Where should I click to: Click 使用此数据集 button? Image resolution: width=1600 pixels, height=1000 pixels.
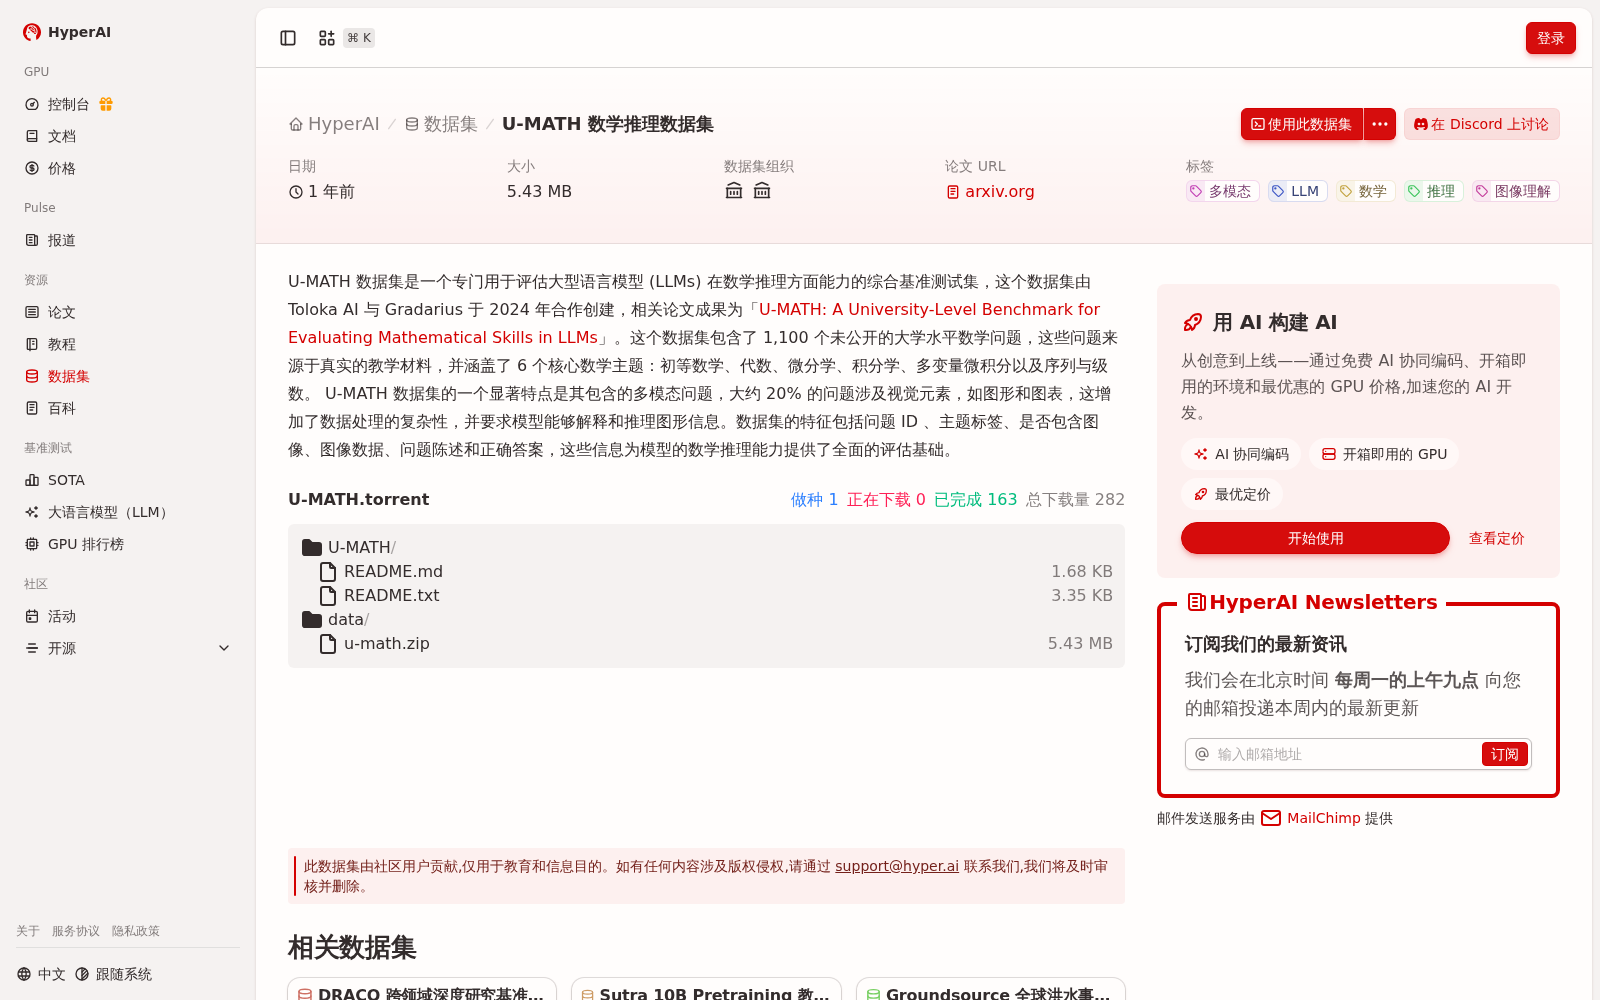1301,124
